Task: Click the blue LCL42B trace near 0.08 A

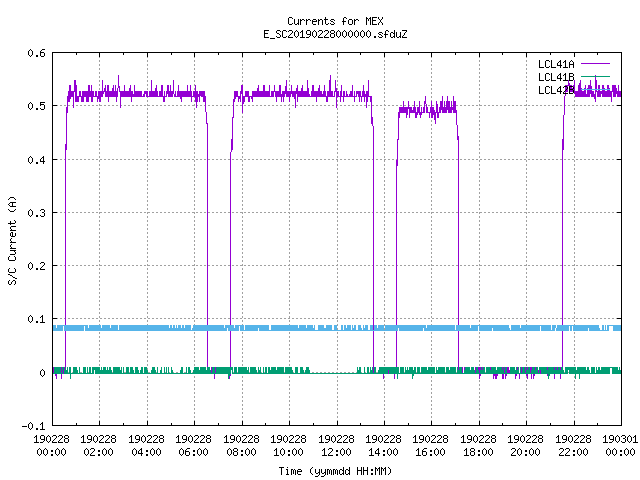Action: click(x=337, y=328)
